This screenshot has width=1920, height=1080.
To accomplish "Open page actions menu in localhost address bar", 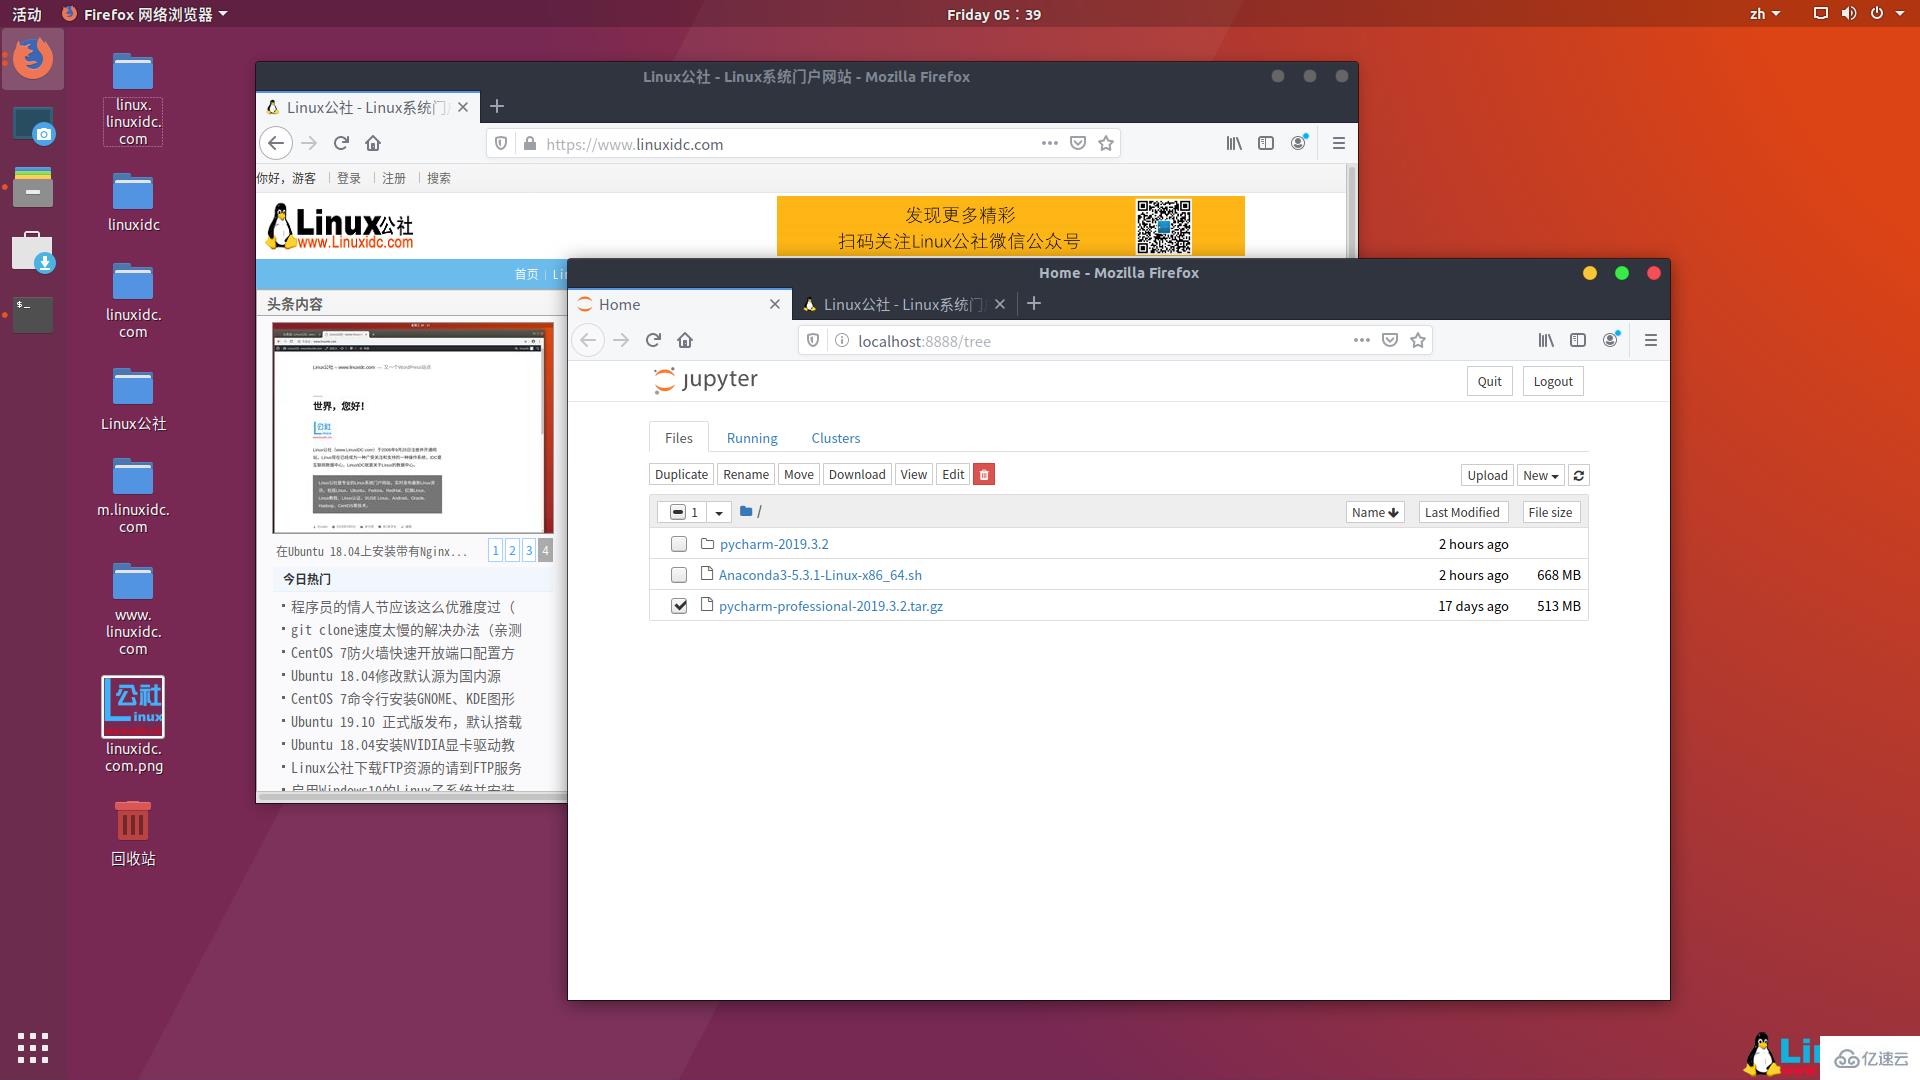I will [x=1361, y=341].
